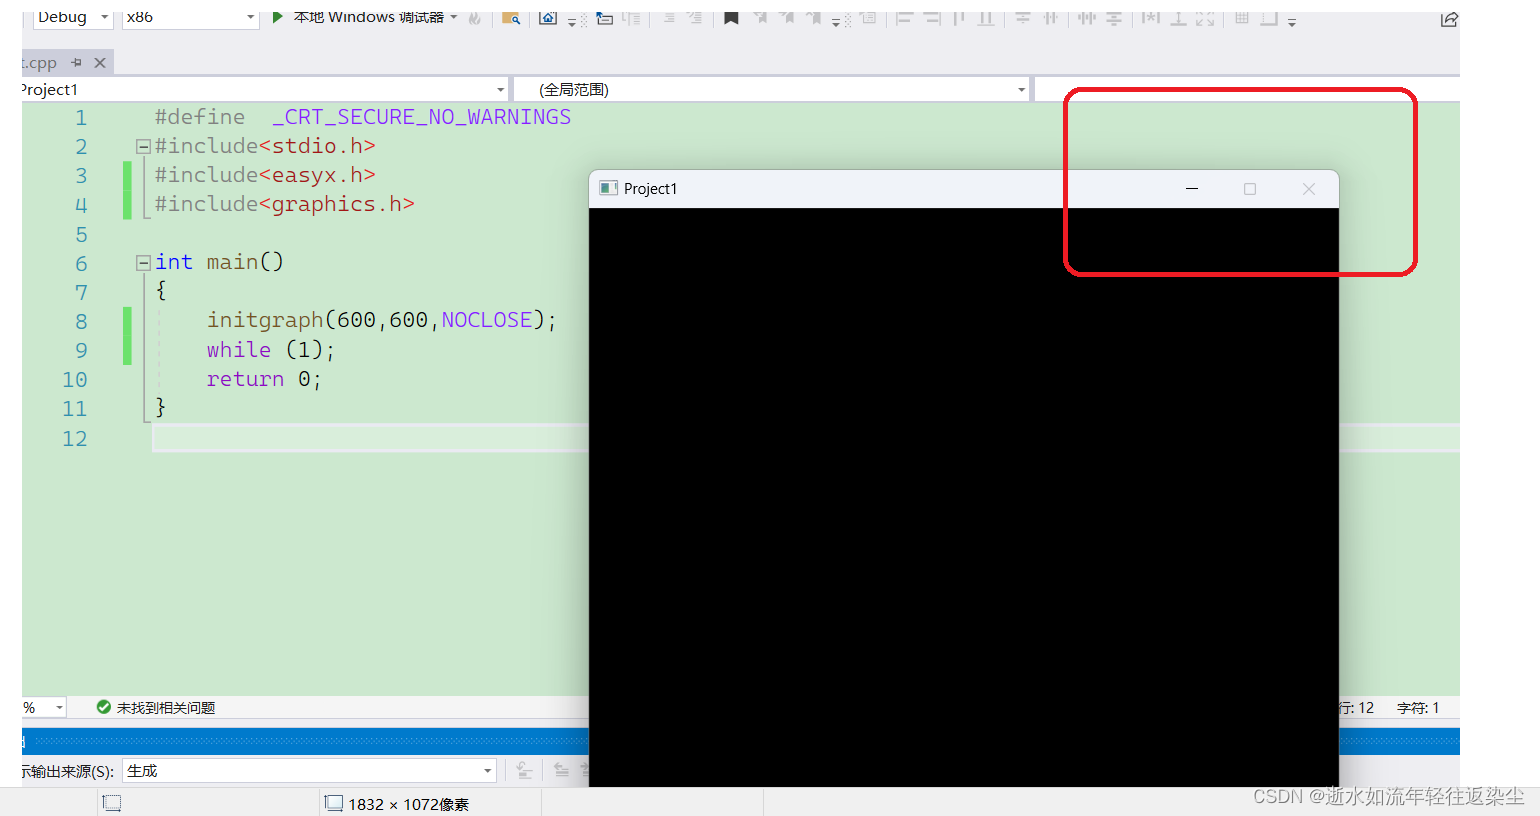Click the easyx.h include line
The height and width of the screenshot is (816, 1540).
pos(265,175)
